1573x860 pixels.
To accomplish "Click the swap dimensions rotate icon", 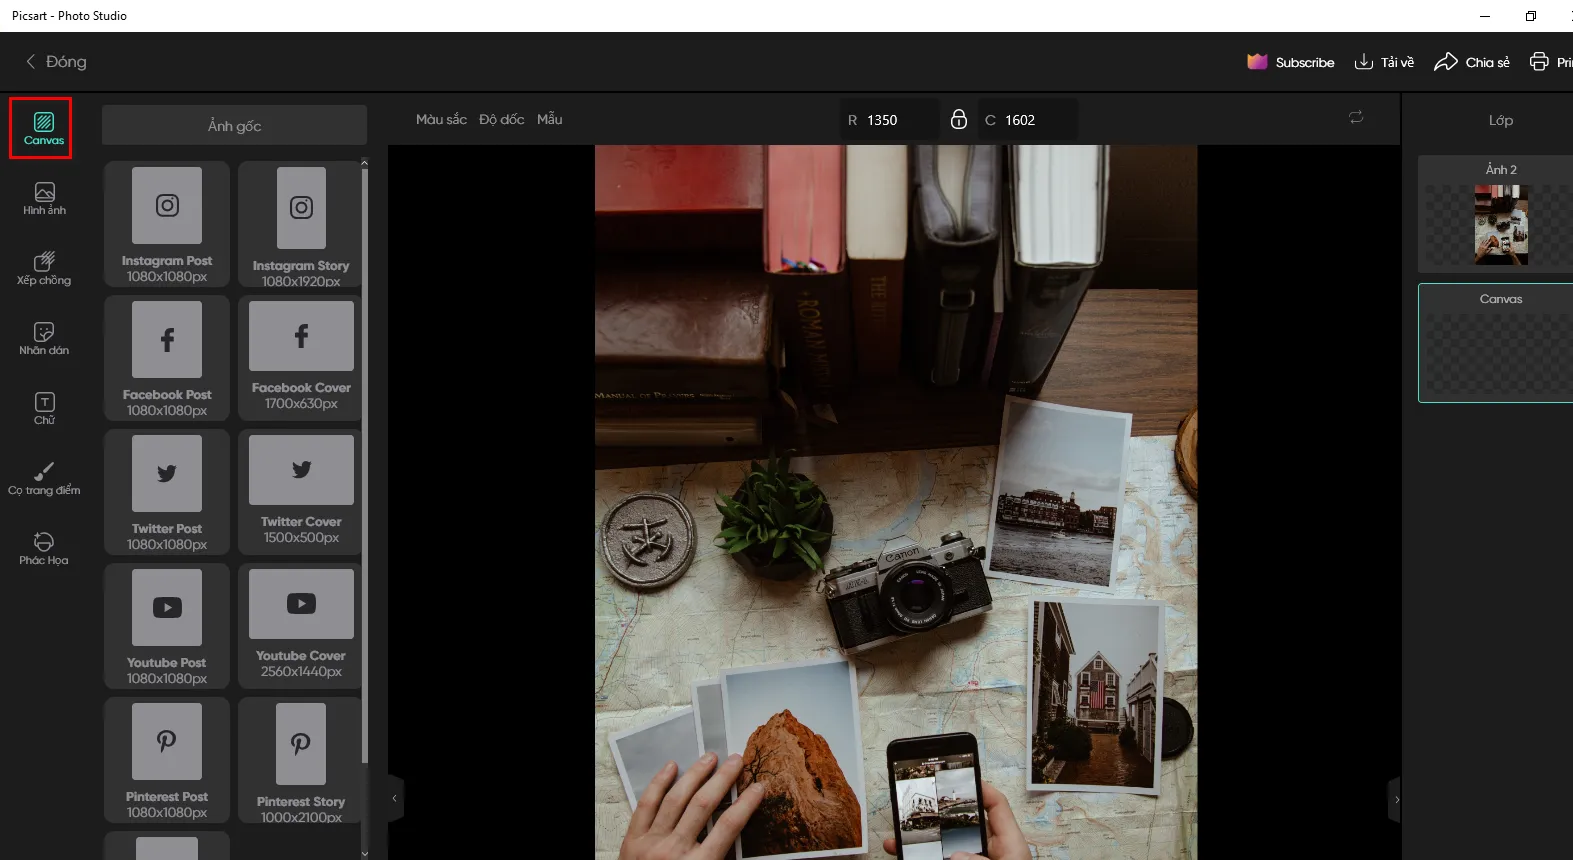I will click(1356, 118).
